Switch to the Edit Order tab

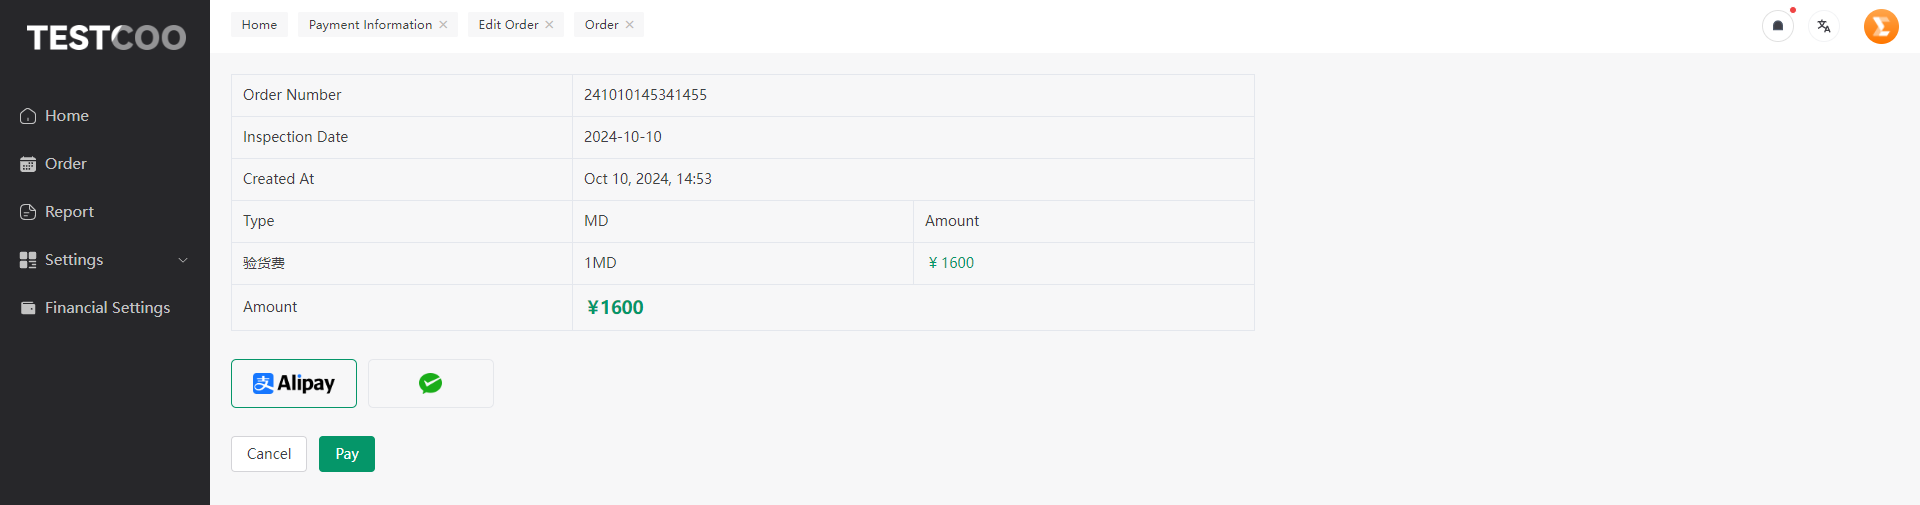508,25
